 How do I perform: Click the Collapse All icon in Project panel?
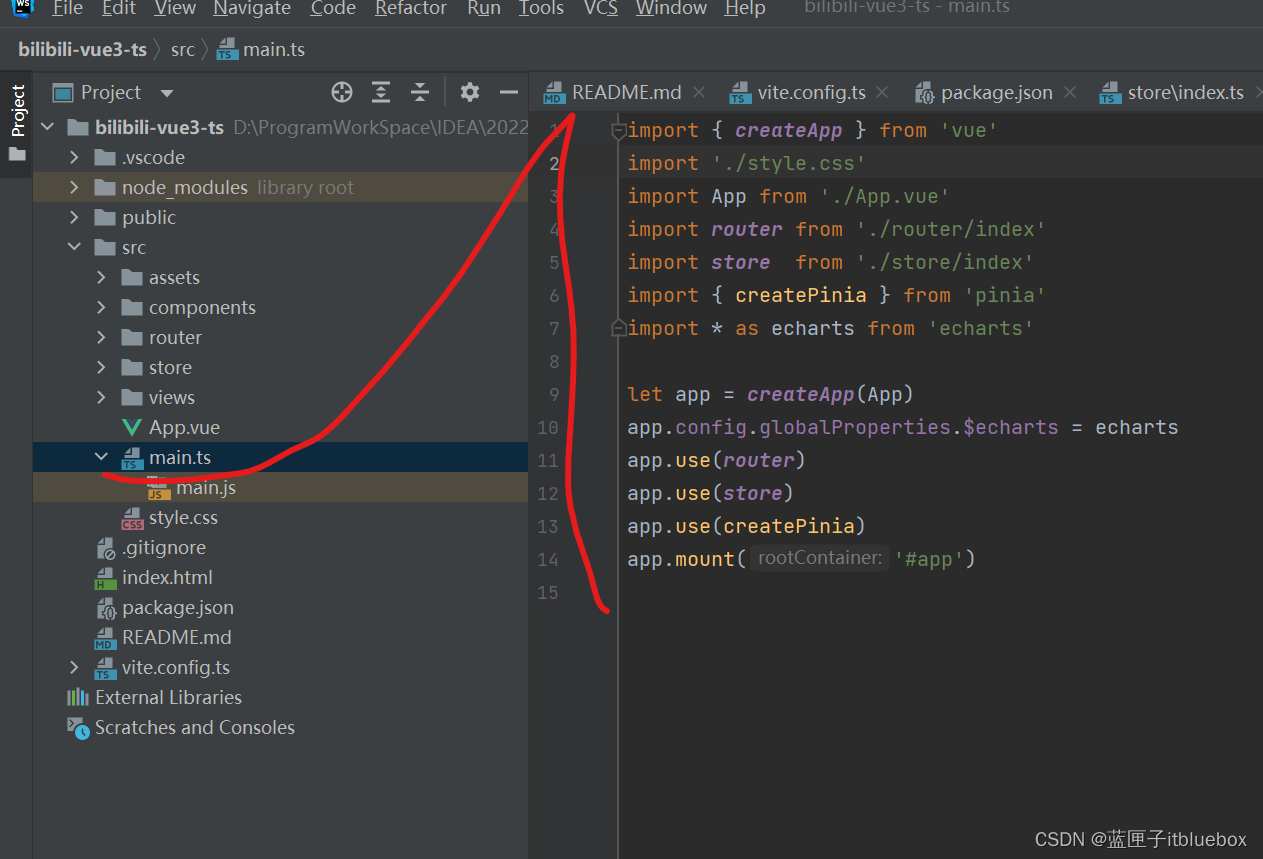point(420,93)
